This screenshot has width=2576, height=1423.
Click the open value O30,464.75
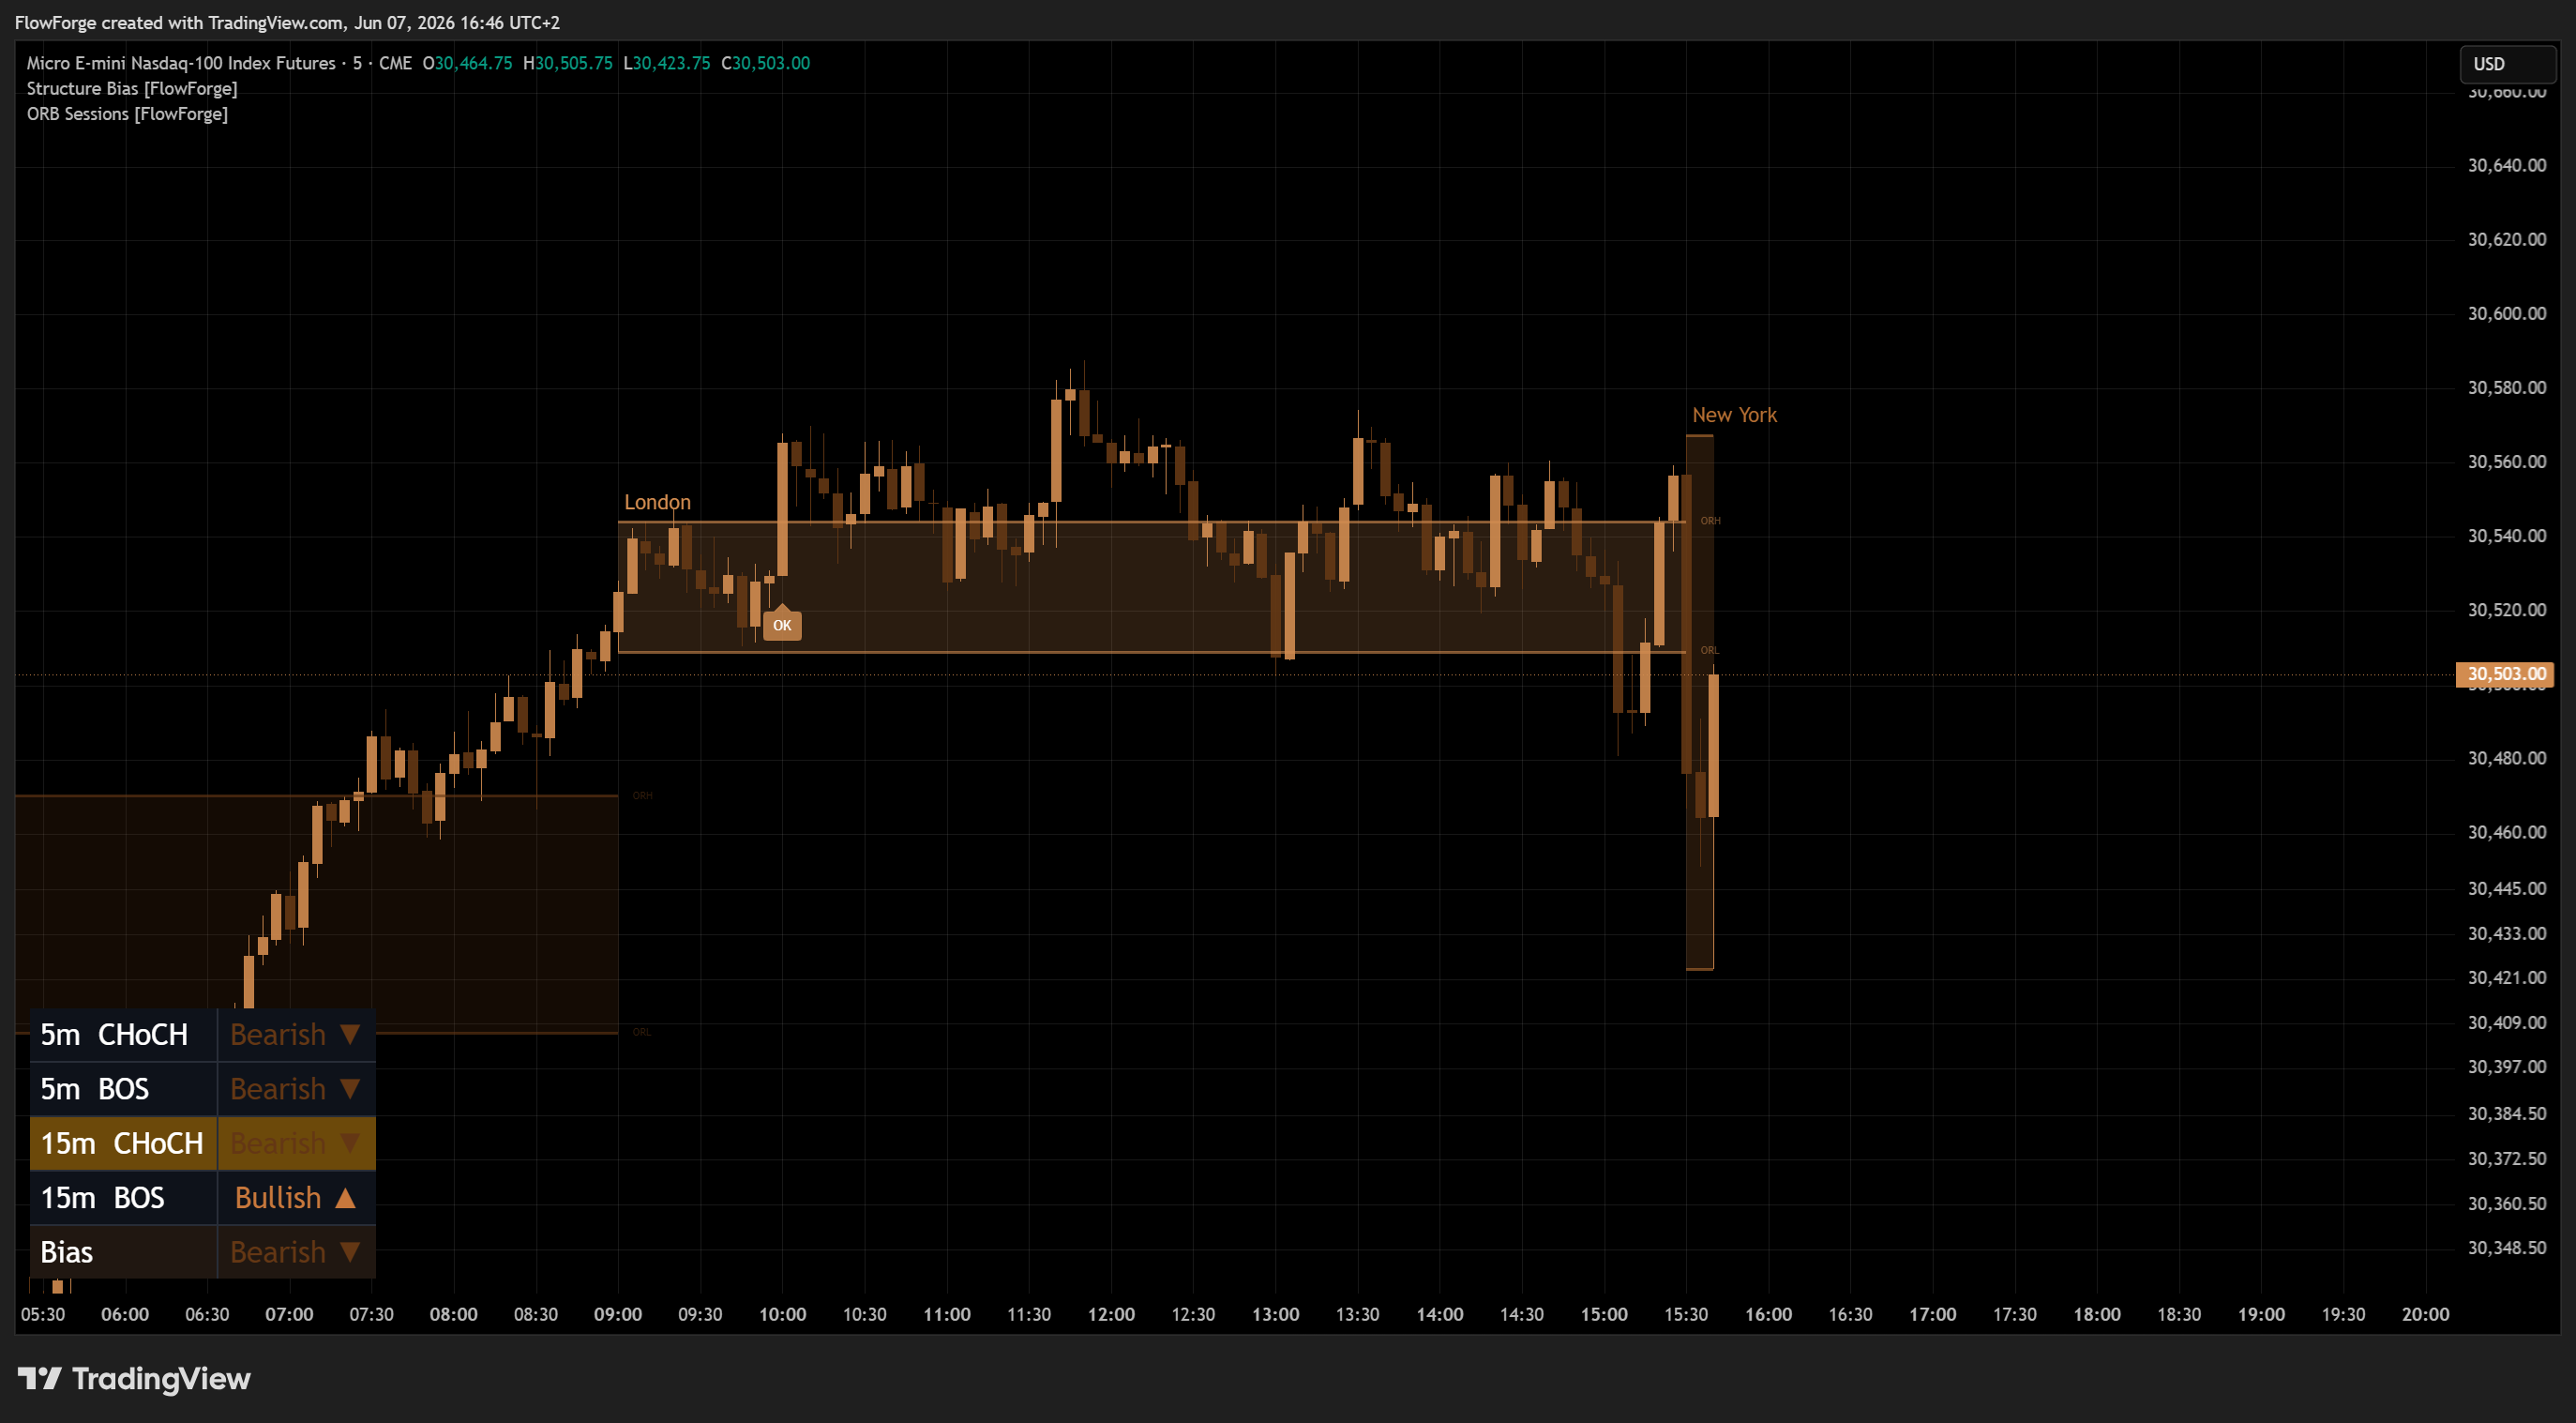467,63
